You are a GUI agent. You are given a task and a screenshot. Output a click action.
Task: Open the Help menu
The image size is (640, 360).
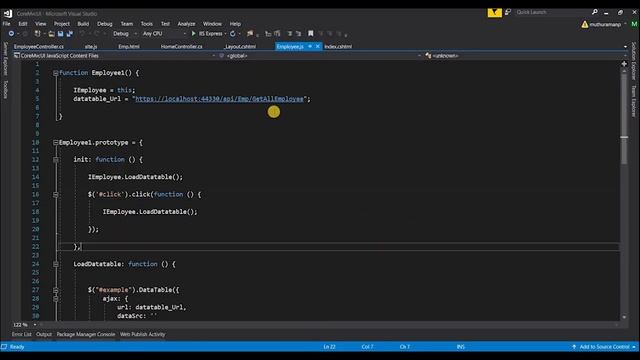click(x=235, y=24)
